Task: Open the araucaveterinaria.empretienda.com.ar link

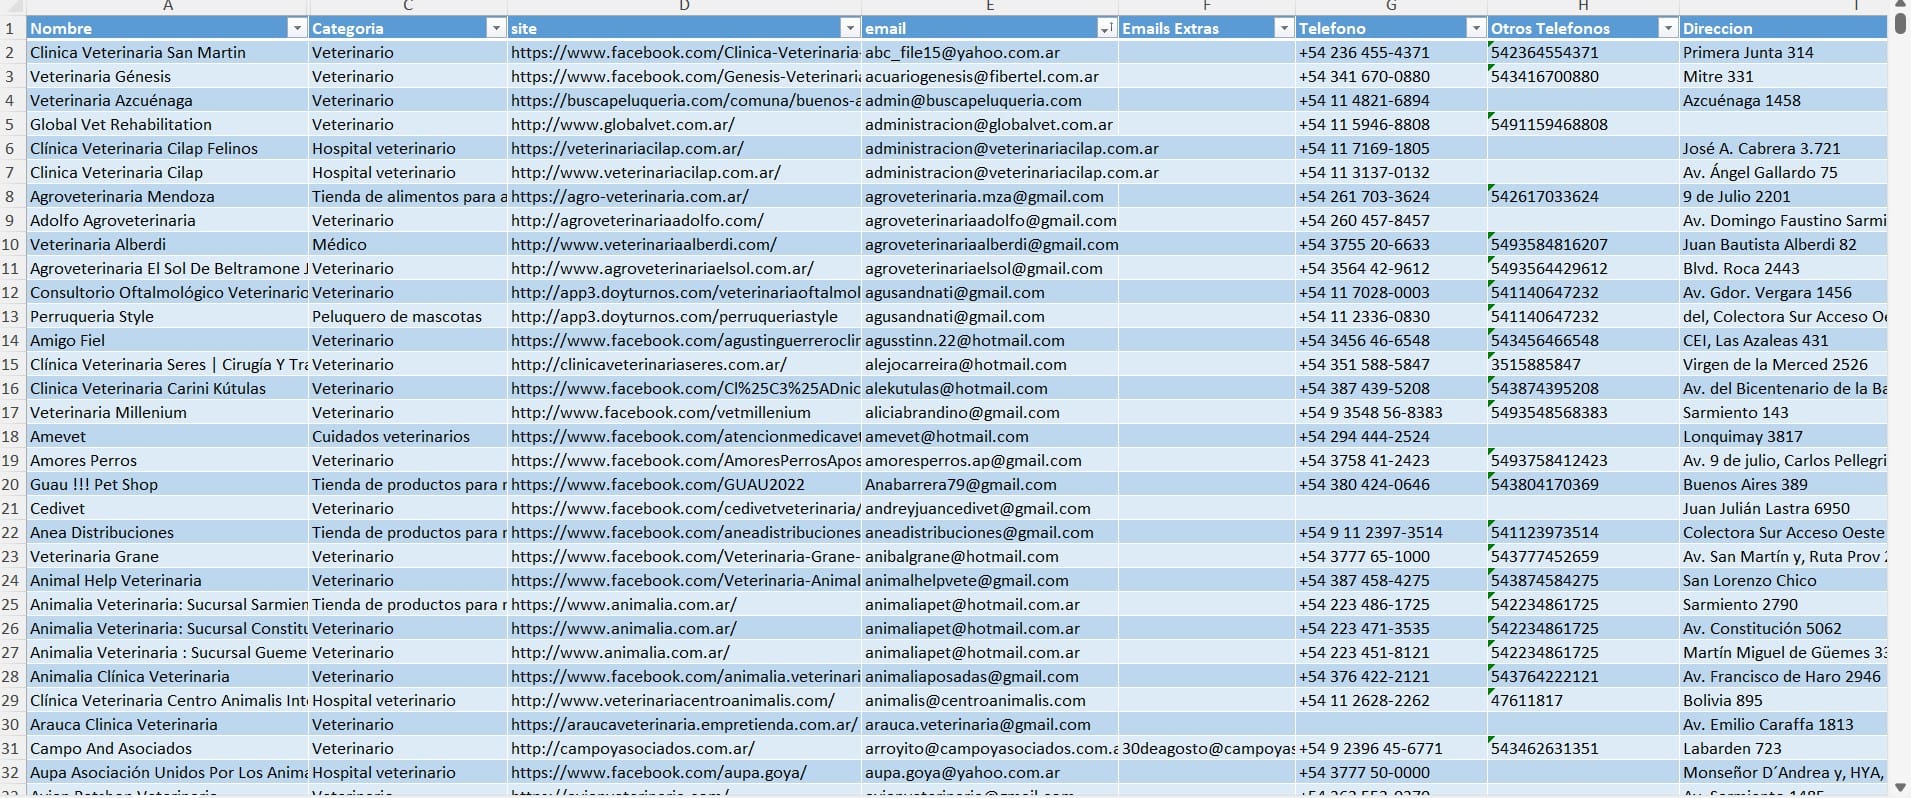Action: click(x=685, y=724)
